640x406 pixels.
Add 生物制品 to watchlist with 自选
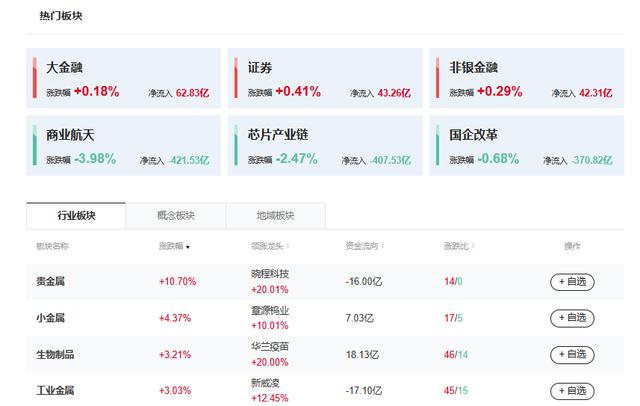(x=572, y=355)
